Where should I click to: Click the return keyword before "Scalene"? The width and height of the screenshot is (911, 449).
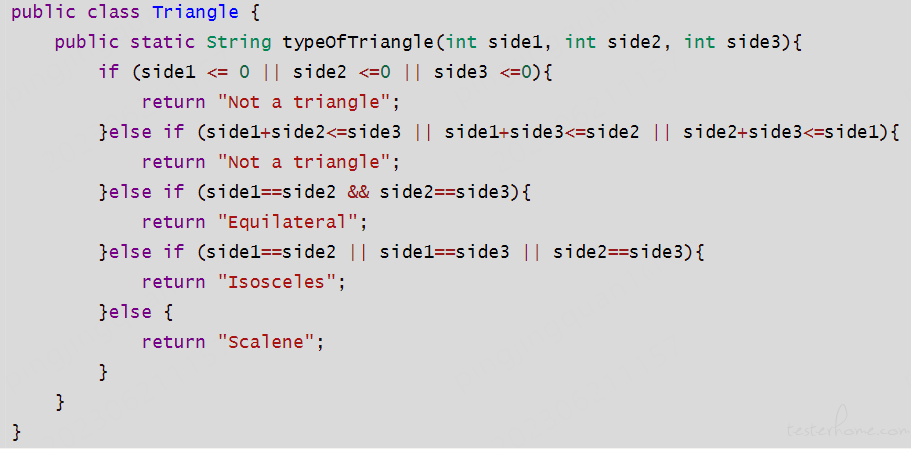pos(174,342)
